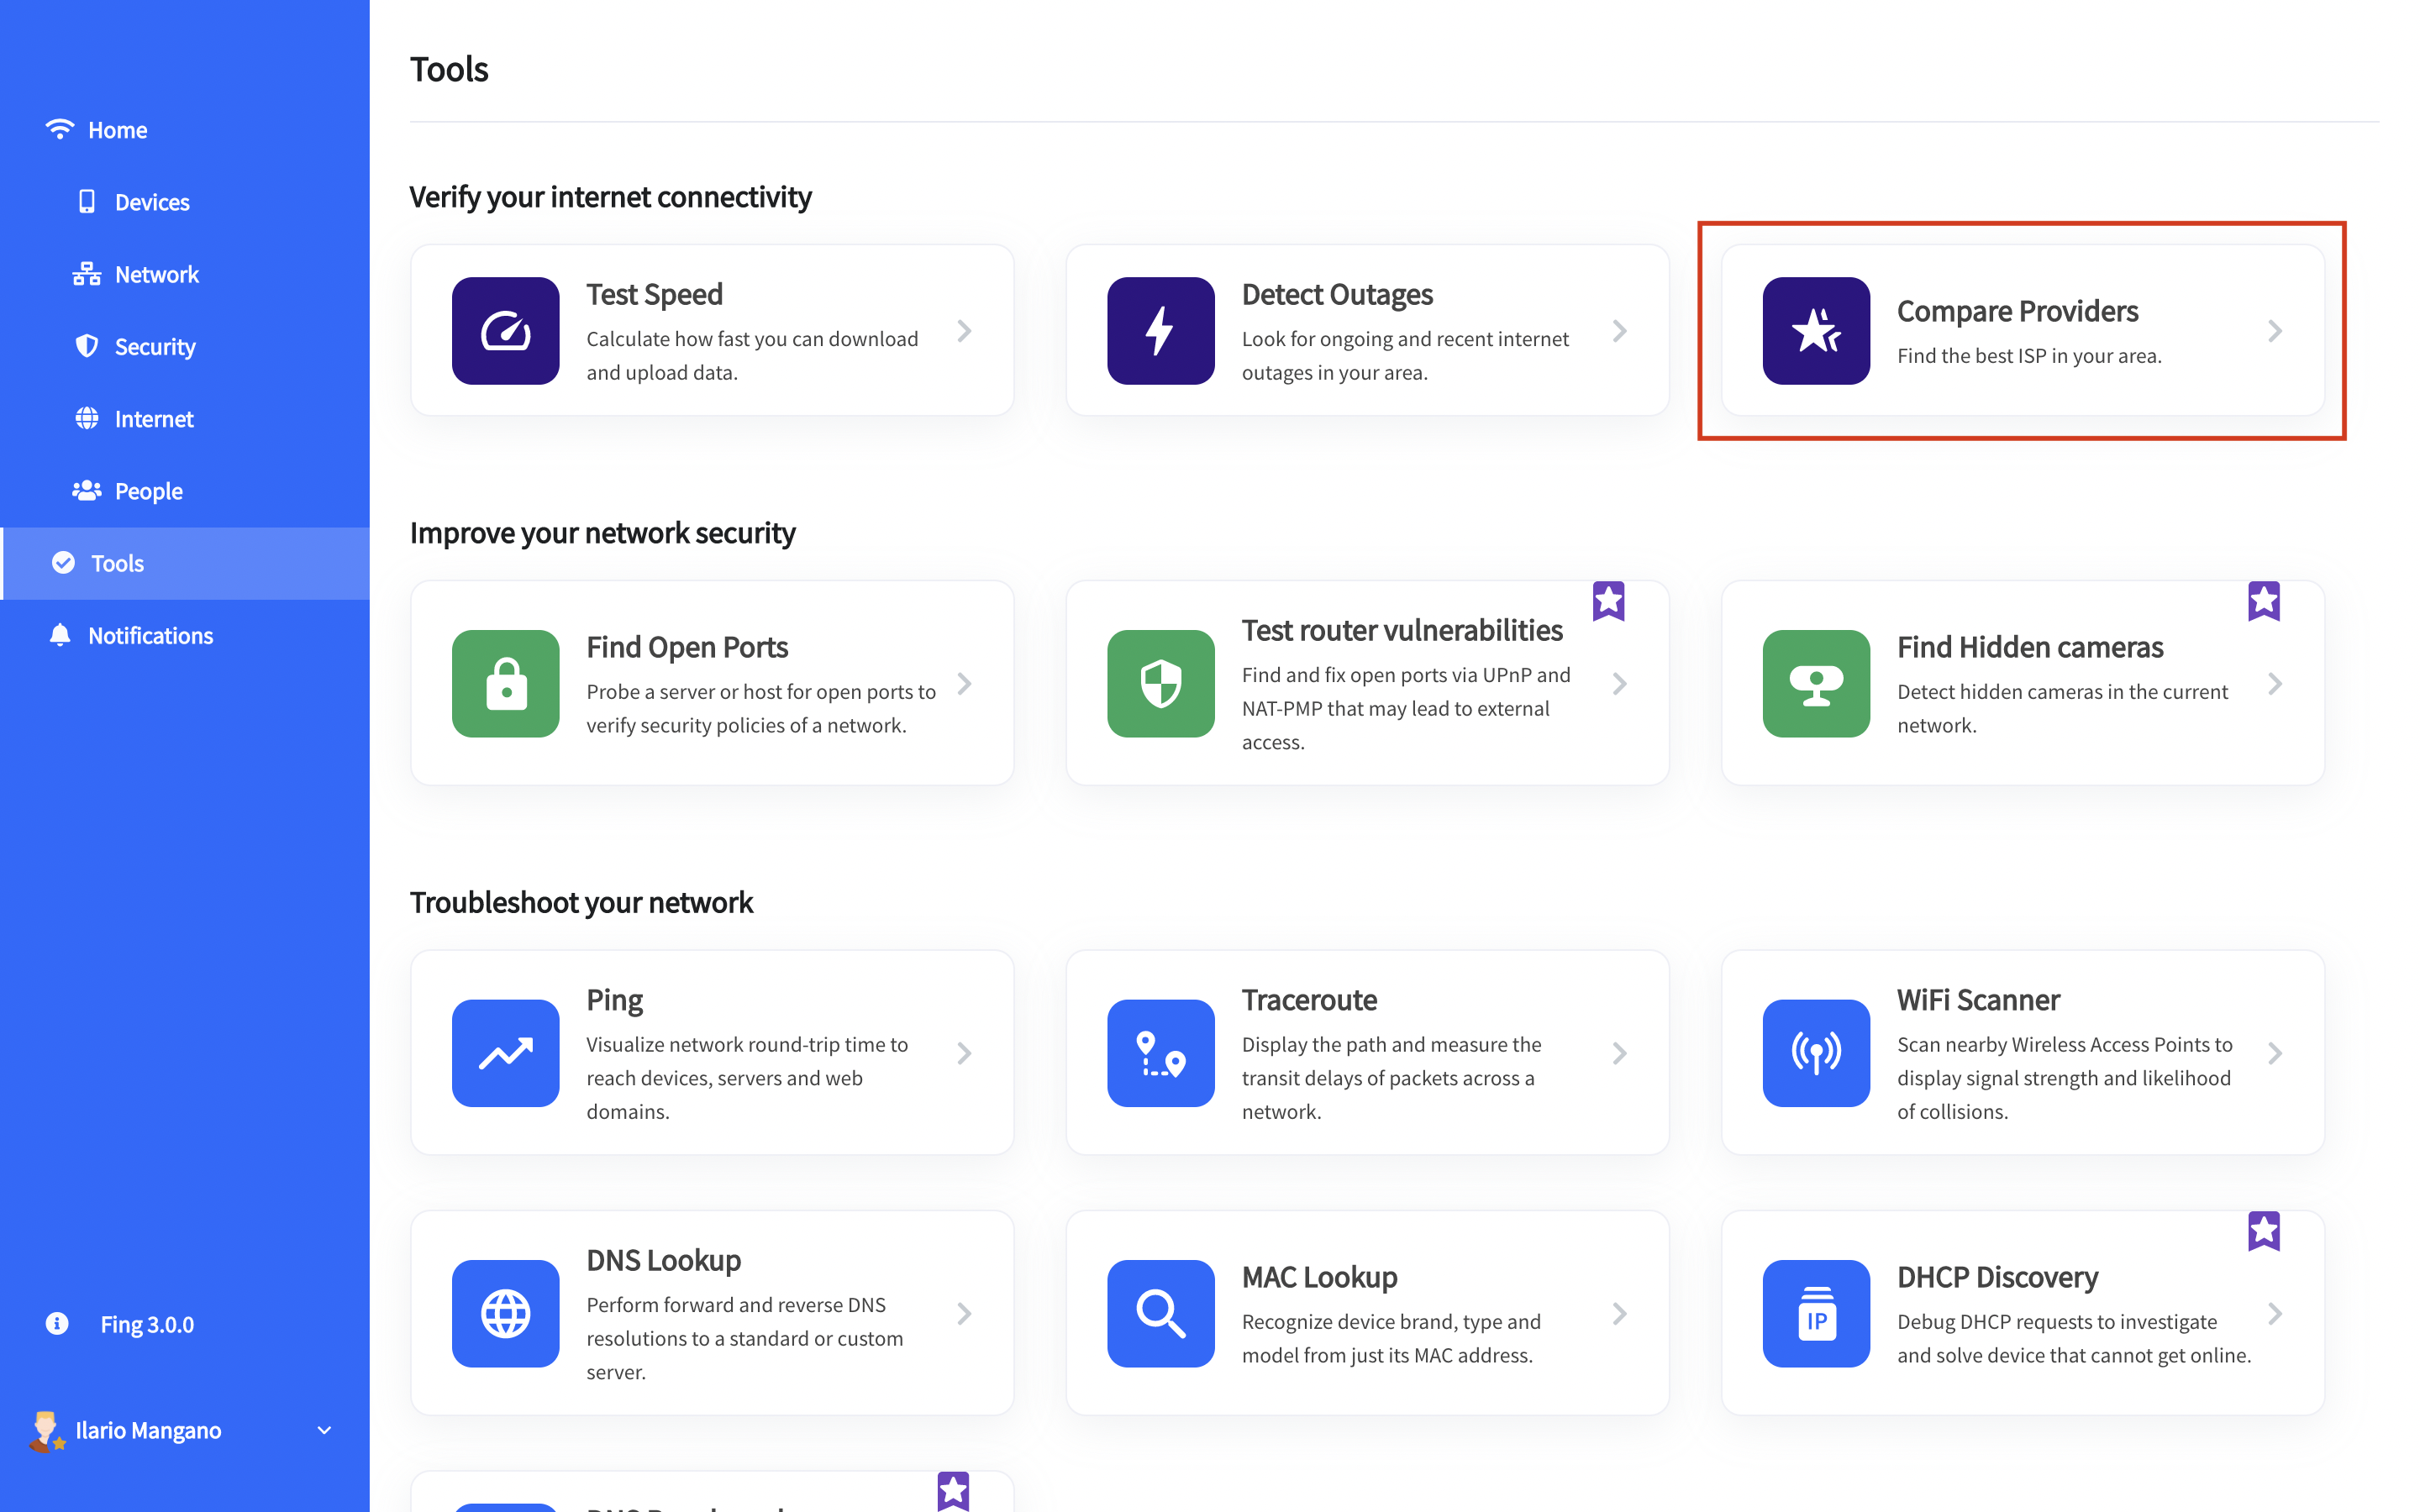Click Ilario Mangano's avatar picture

[x=46, y=1431]
